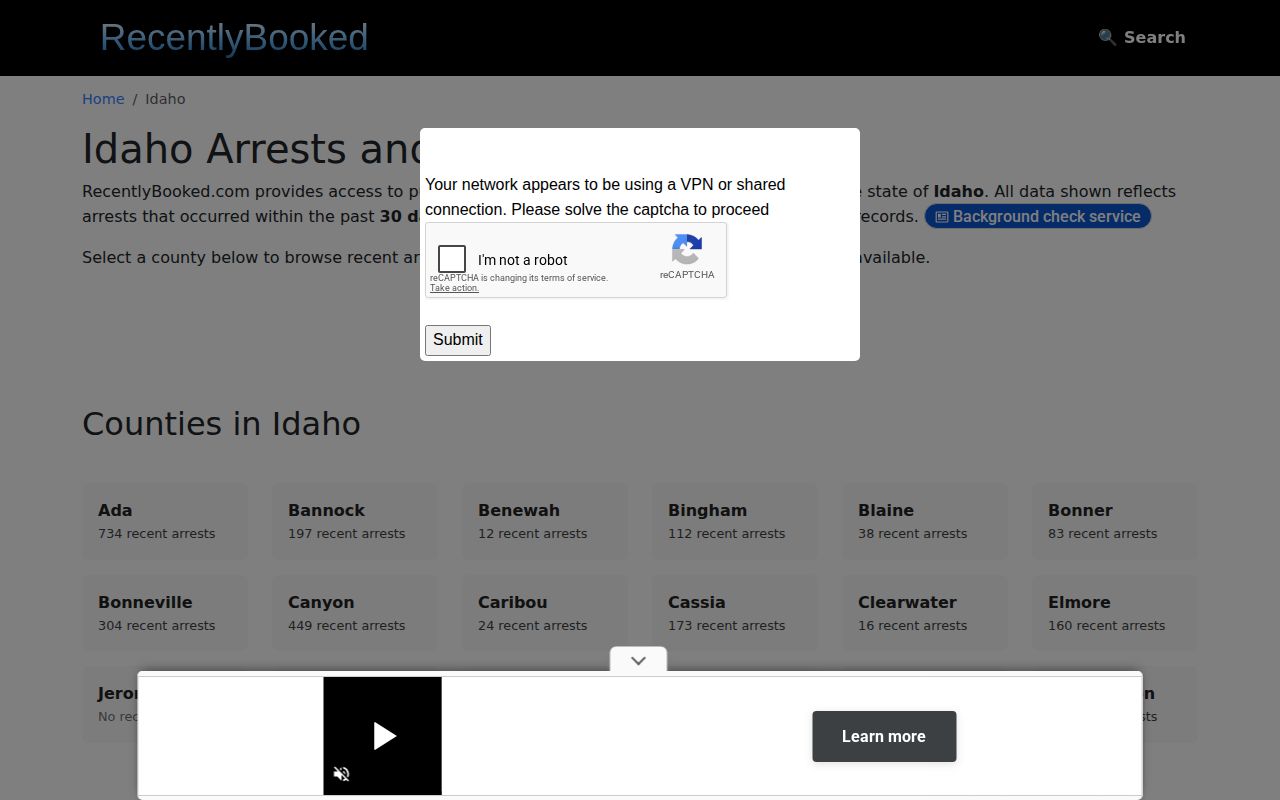Open the Blaine county card

tap(925, 521)
